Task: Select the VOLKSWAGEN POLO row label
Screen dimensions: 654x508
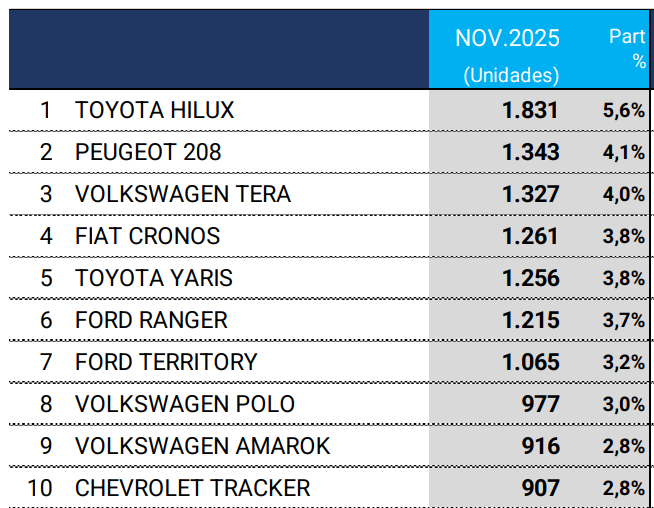Action: coord(185,404)
